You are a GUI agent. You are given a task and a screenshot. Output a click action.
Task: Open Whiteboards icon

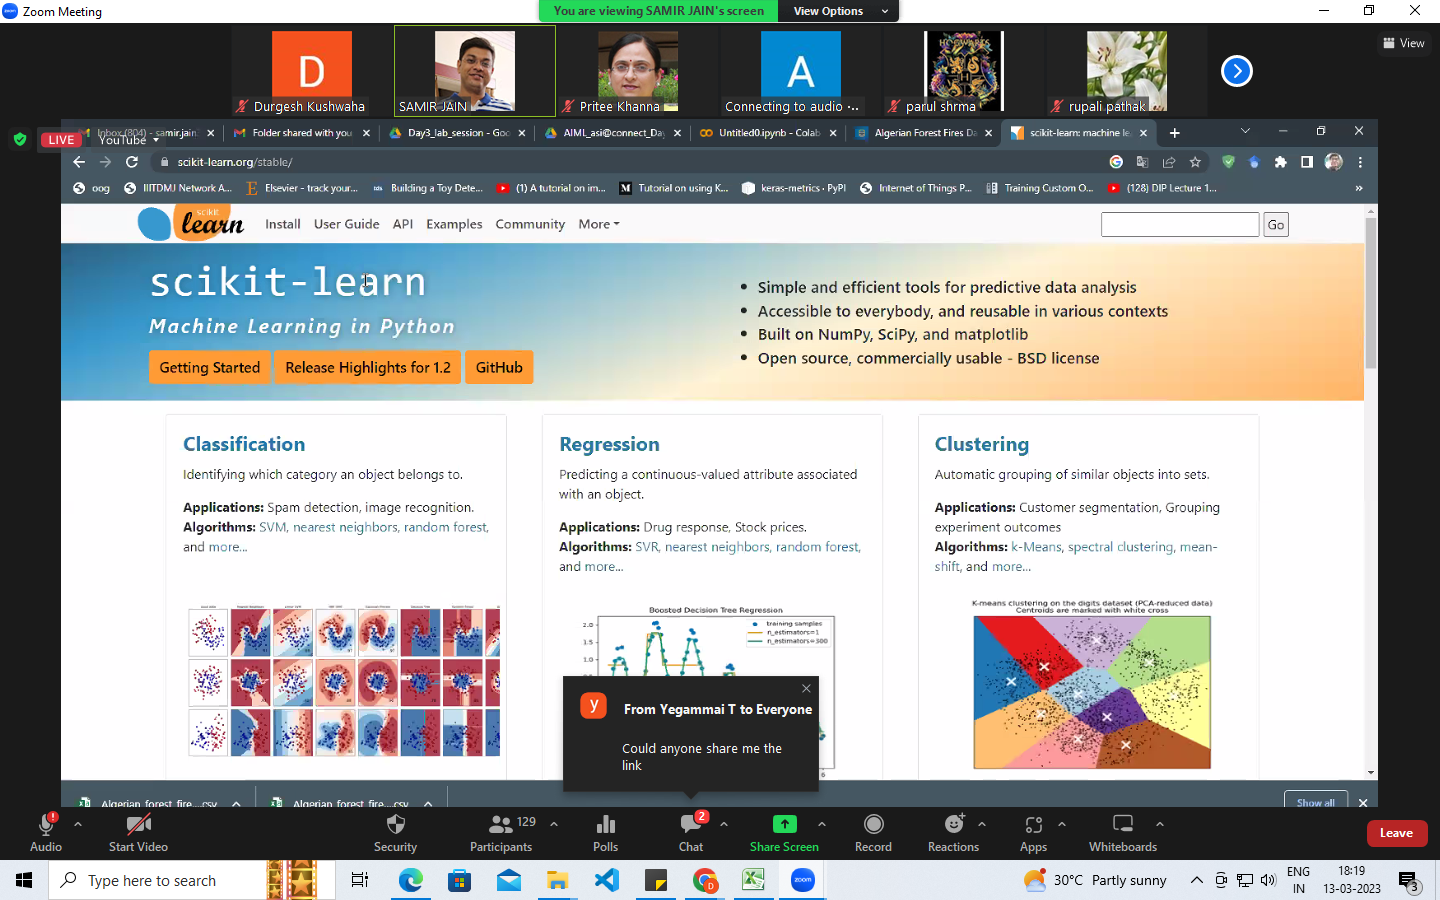tap(1123, 824)
